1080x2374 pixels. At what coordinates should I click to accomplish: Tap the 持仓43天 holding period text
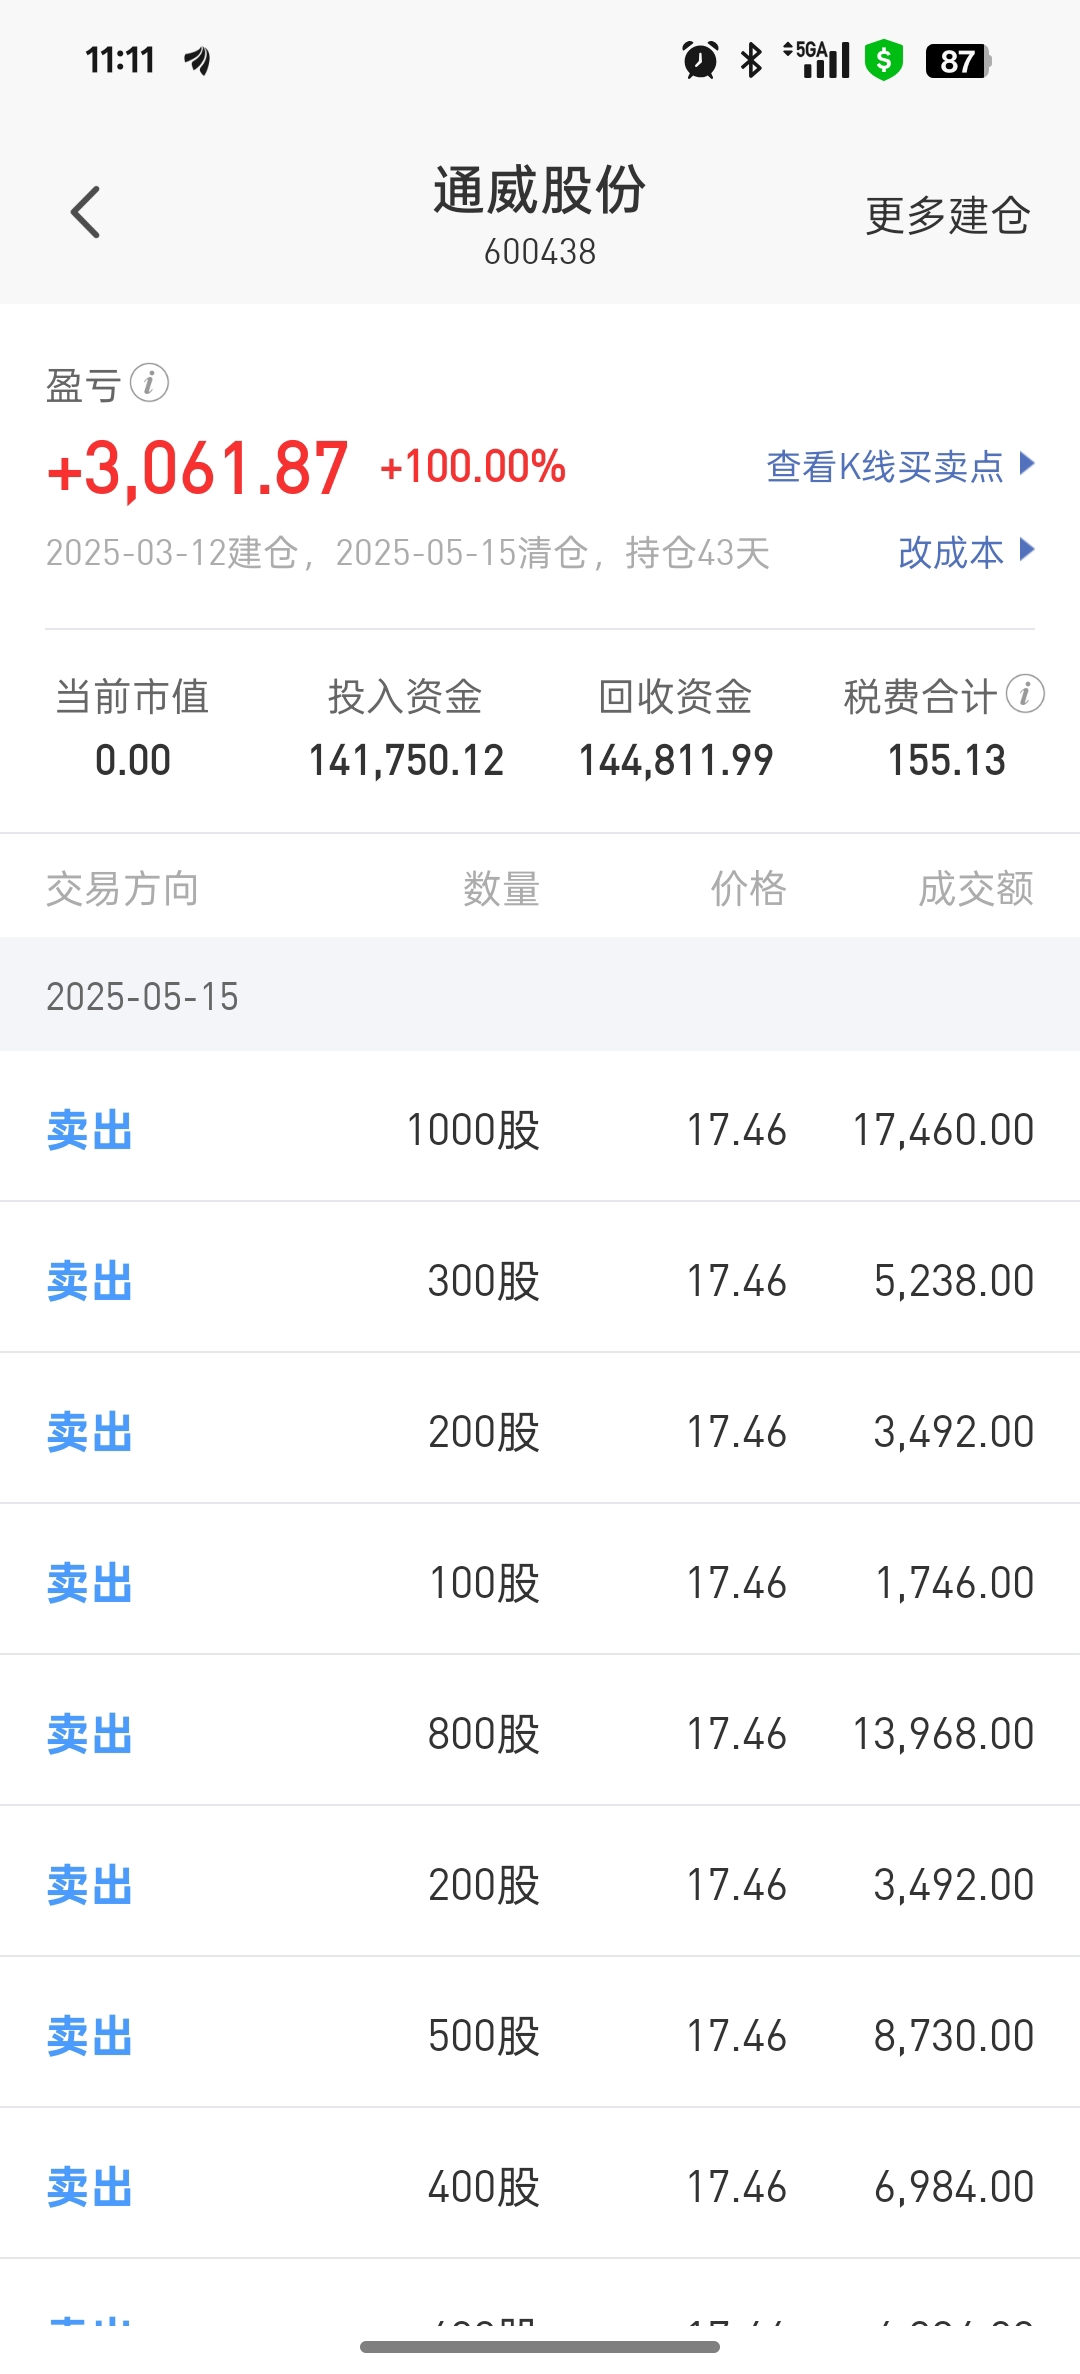[697, 552]
